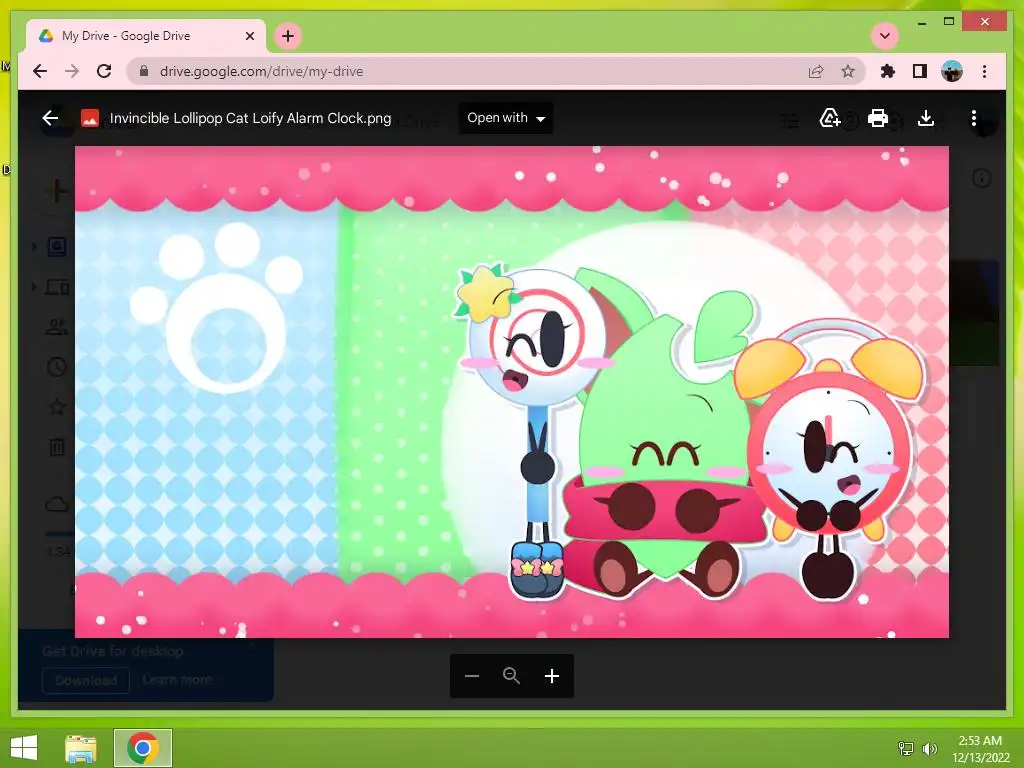Click the dimmed Download button behind preview

(86, 680)
